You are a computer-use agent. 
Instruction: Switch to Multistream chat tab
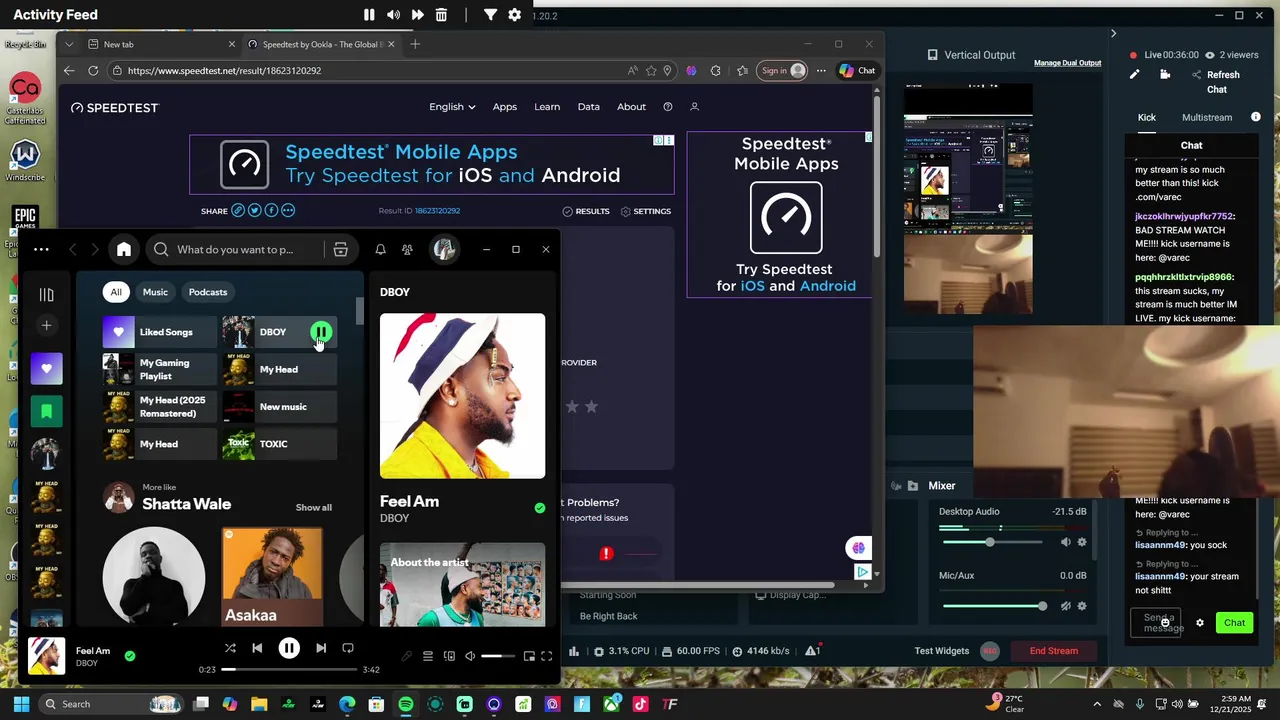pos(1207,117)
